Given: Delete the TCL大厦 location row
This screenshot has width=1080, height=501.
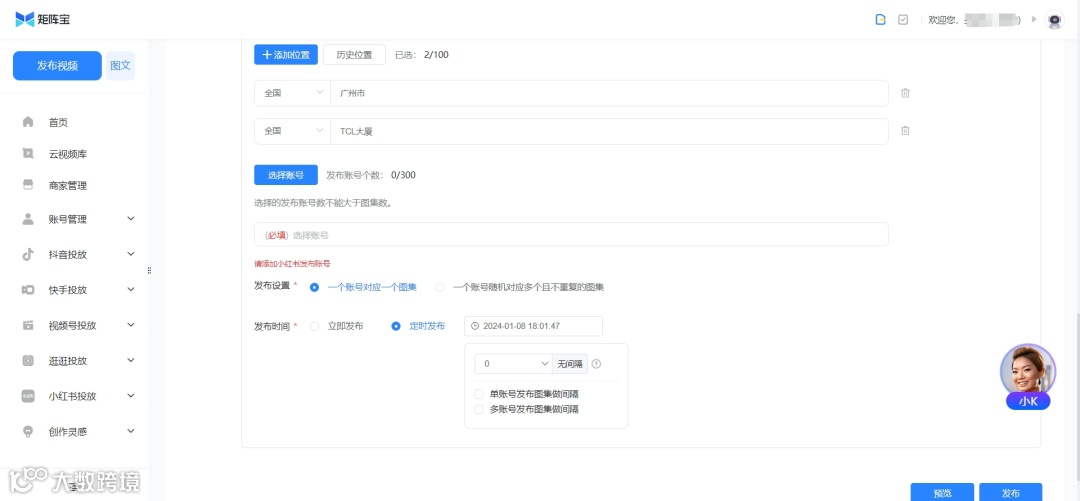Looking at the screenshot, I should pyautogui.click(x=905, y=131).
